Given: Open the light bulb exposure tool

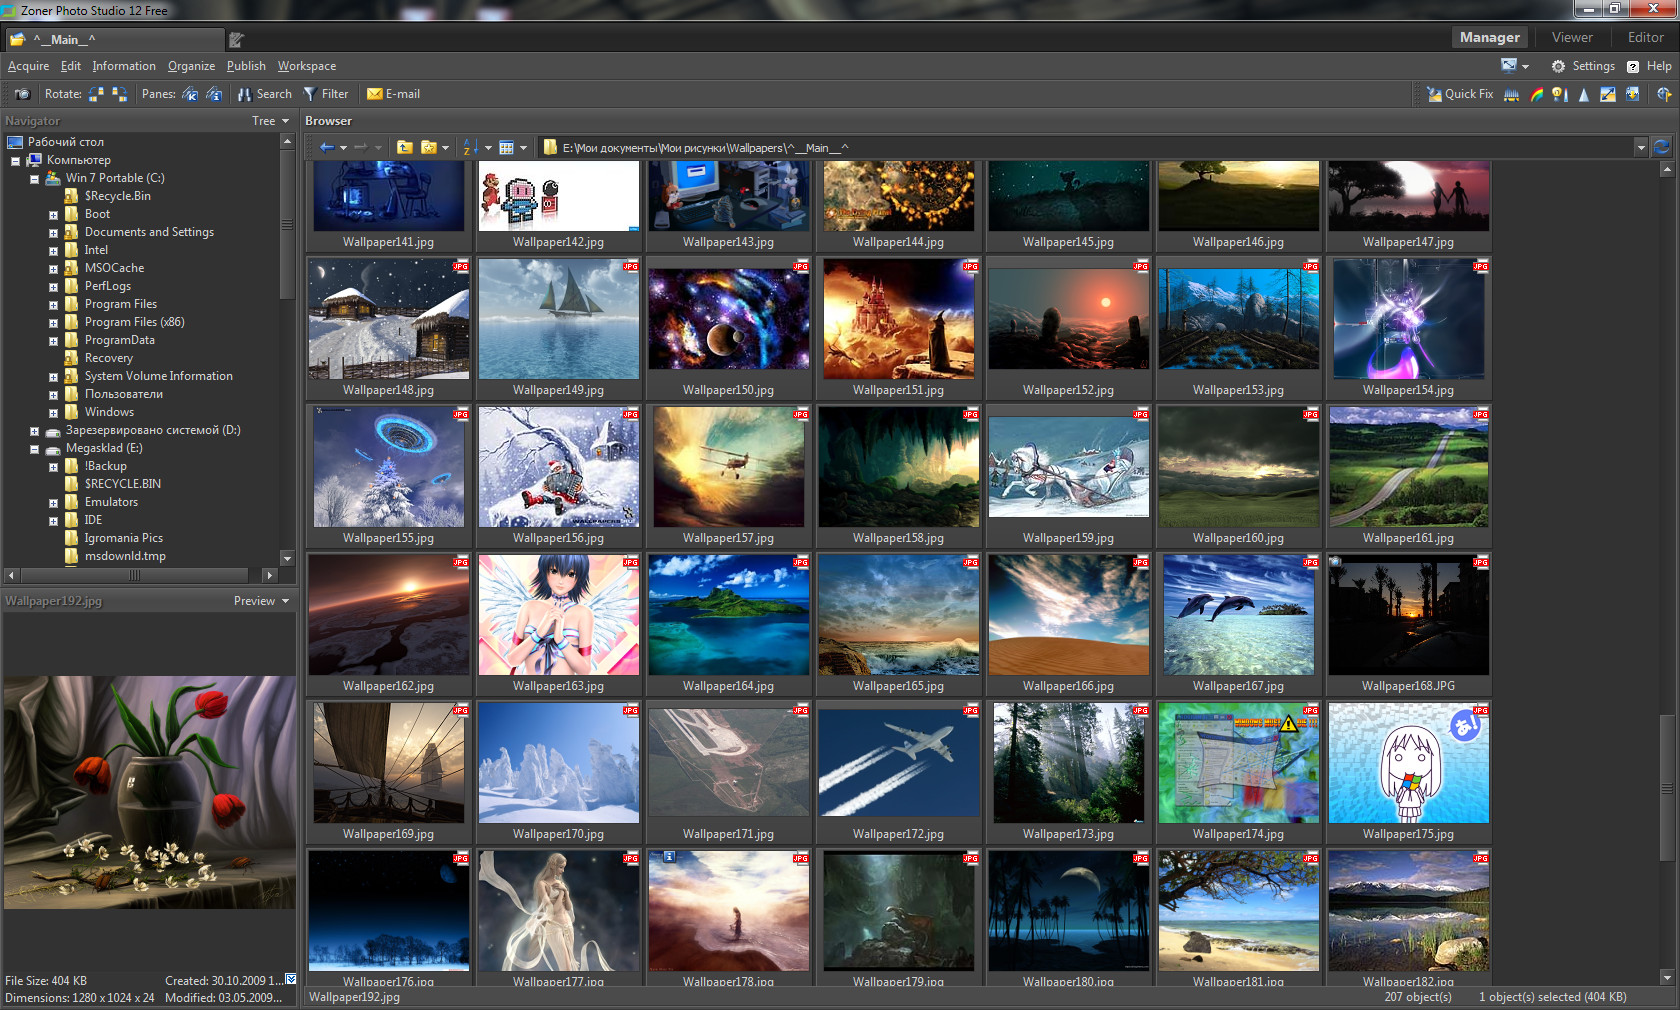Looking at the screenshot, I should [1559, 94].
